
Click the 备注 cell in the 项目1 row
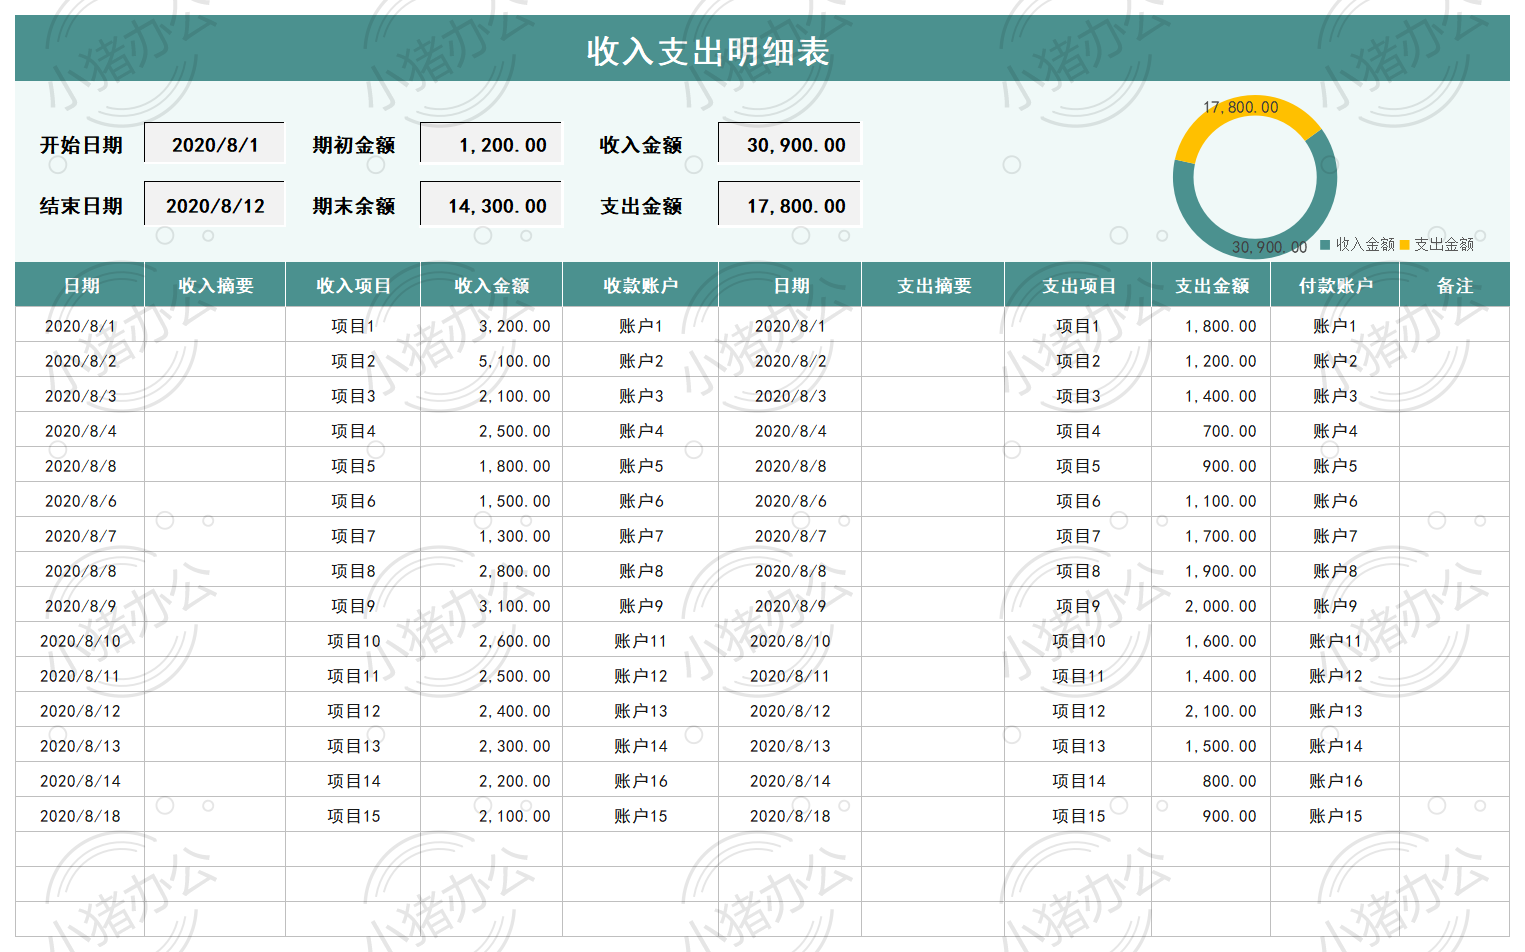pyautogui.click(x=1455, y=325)
